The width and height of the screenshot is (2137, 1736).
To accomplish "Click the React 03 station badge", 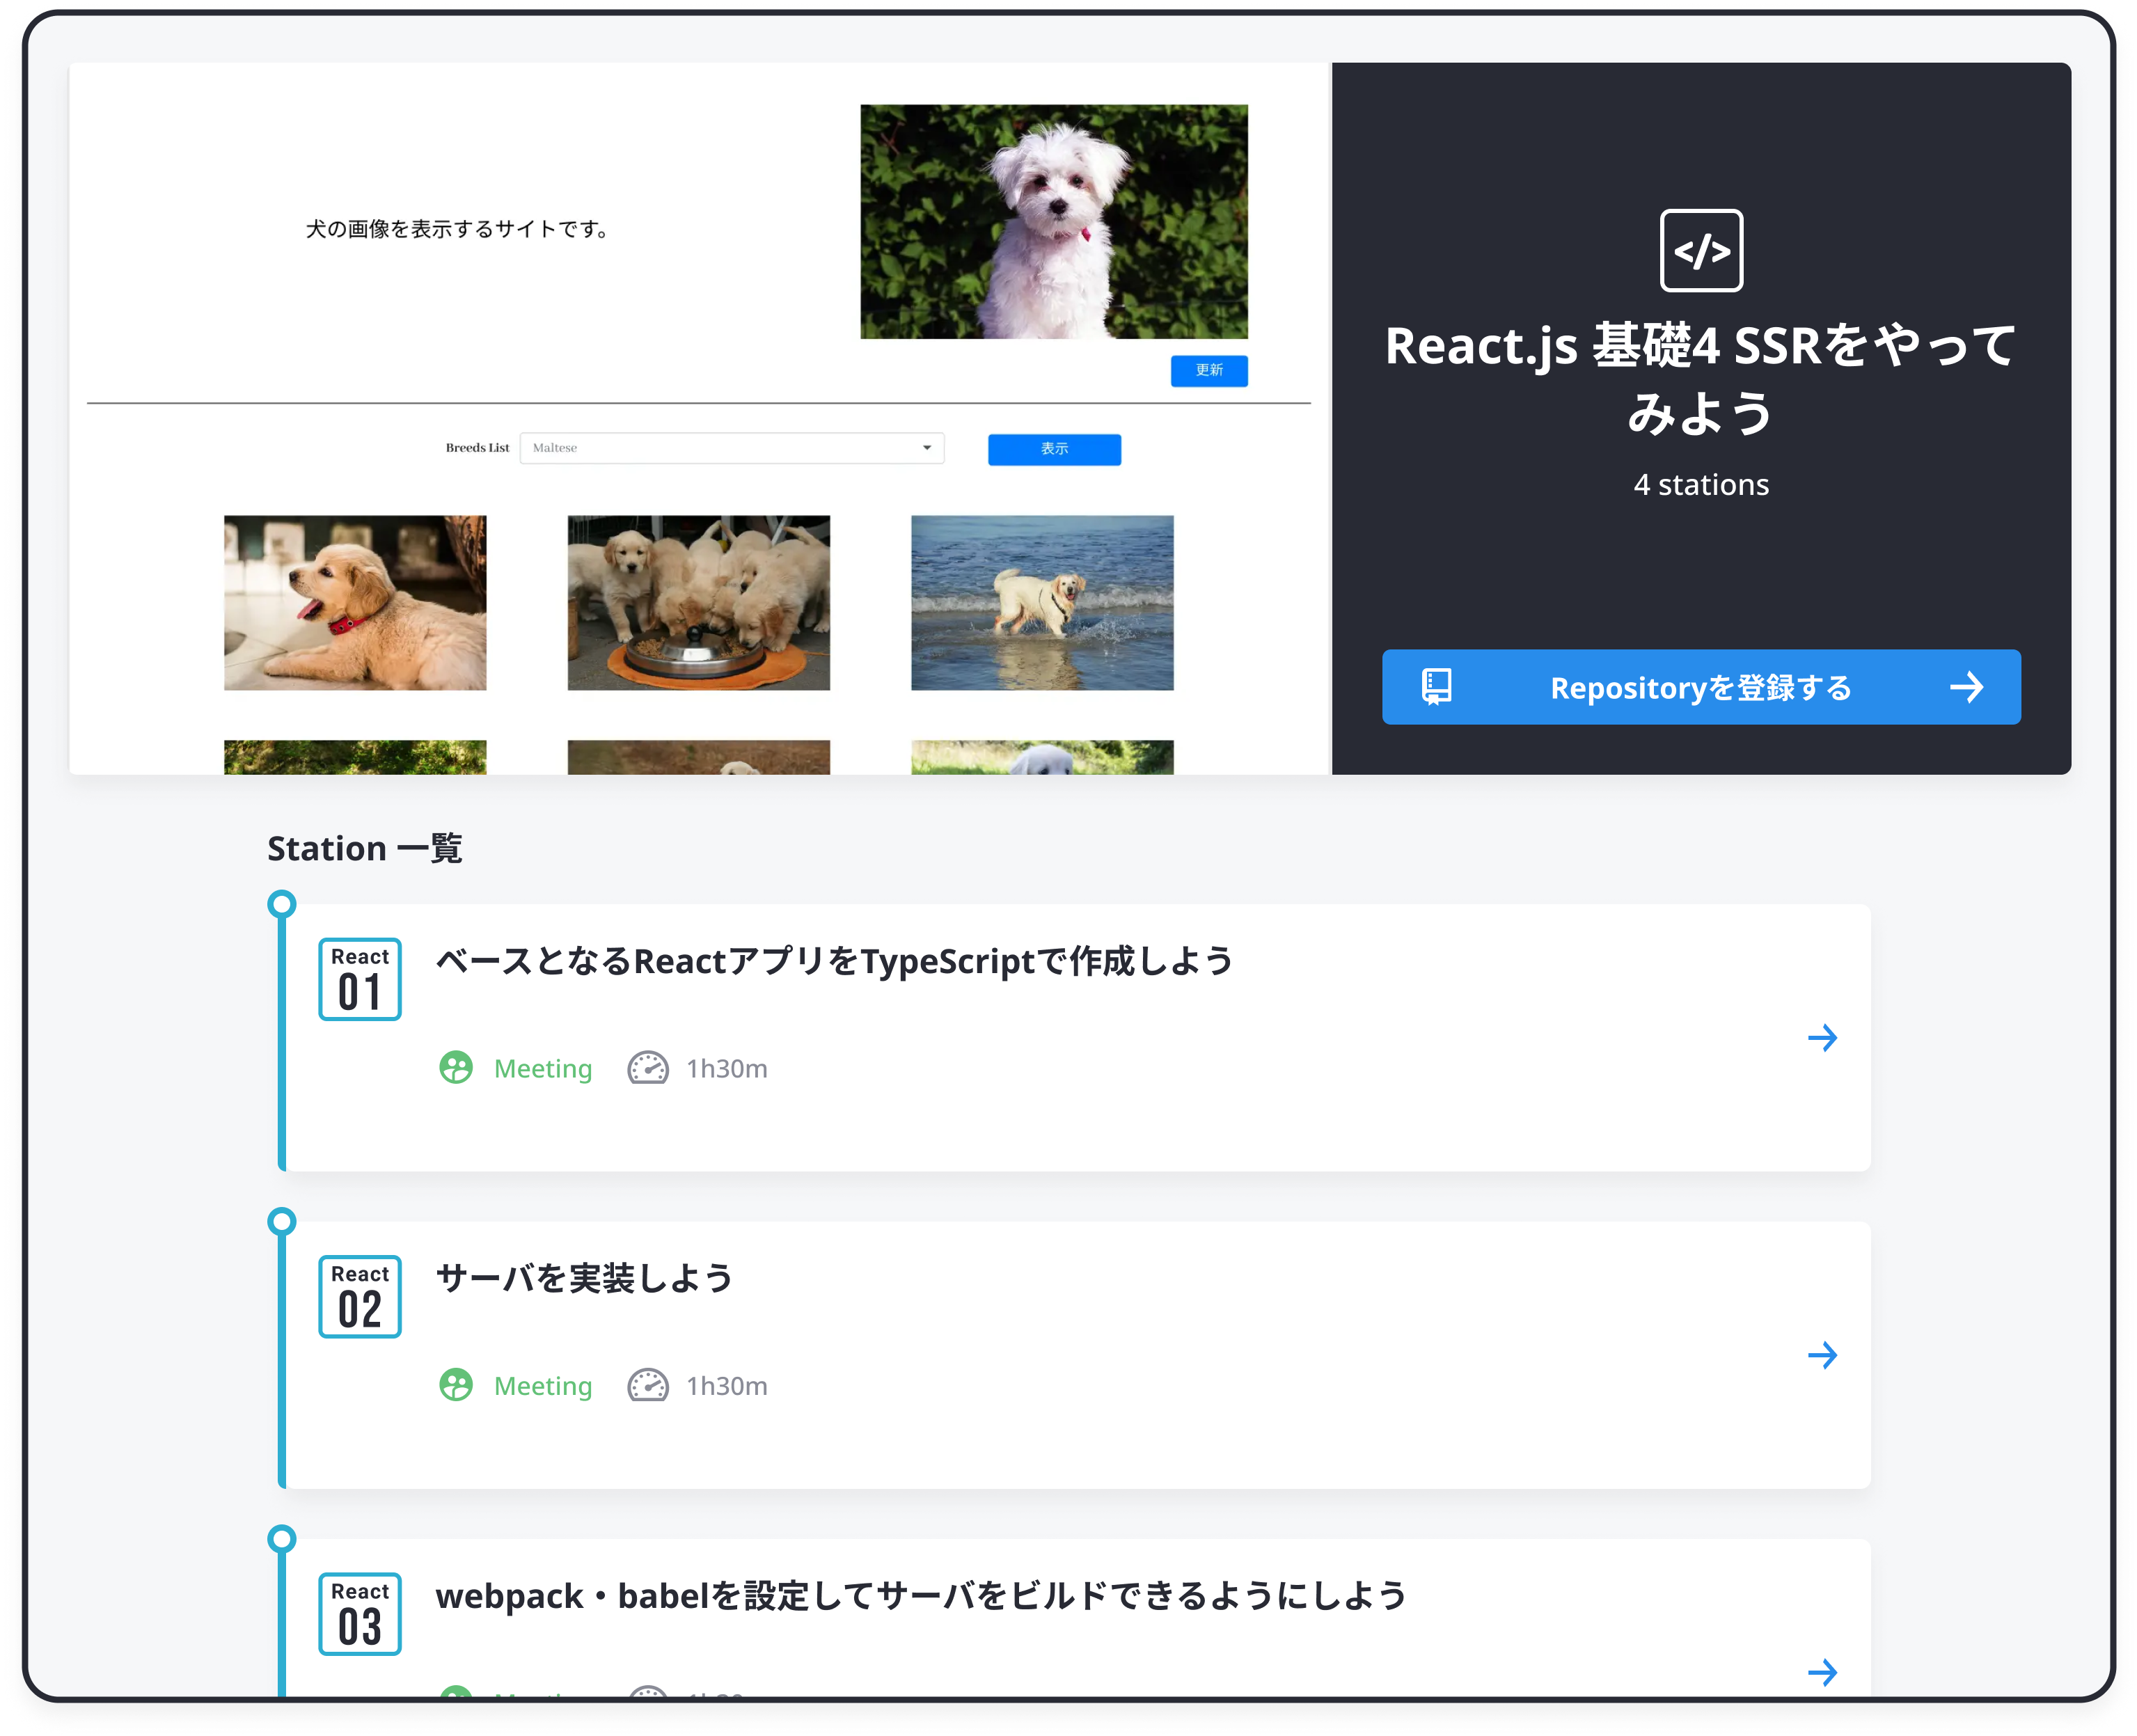I will click(360, 1613).
